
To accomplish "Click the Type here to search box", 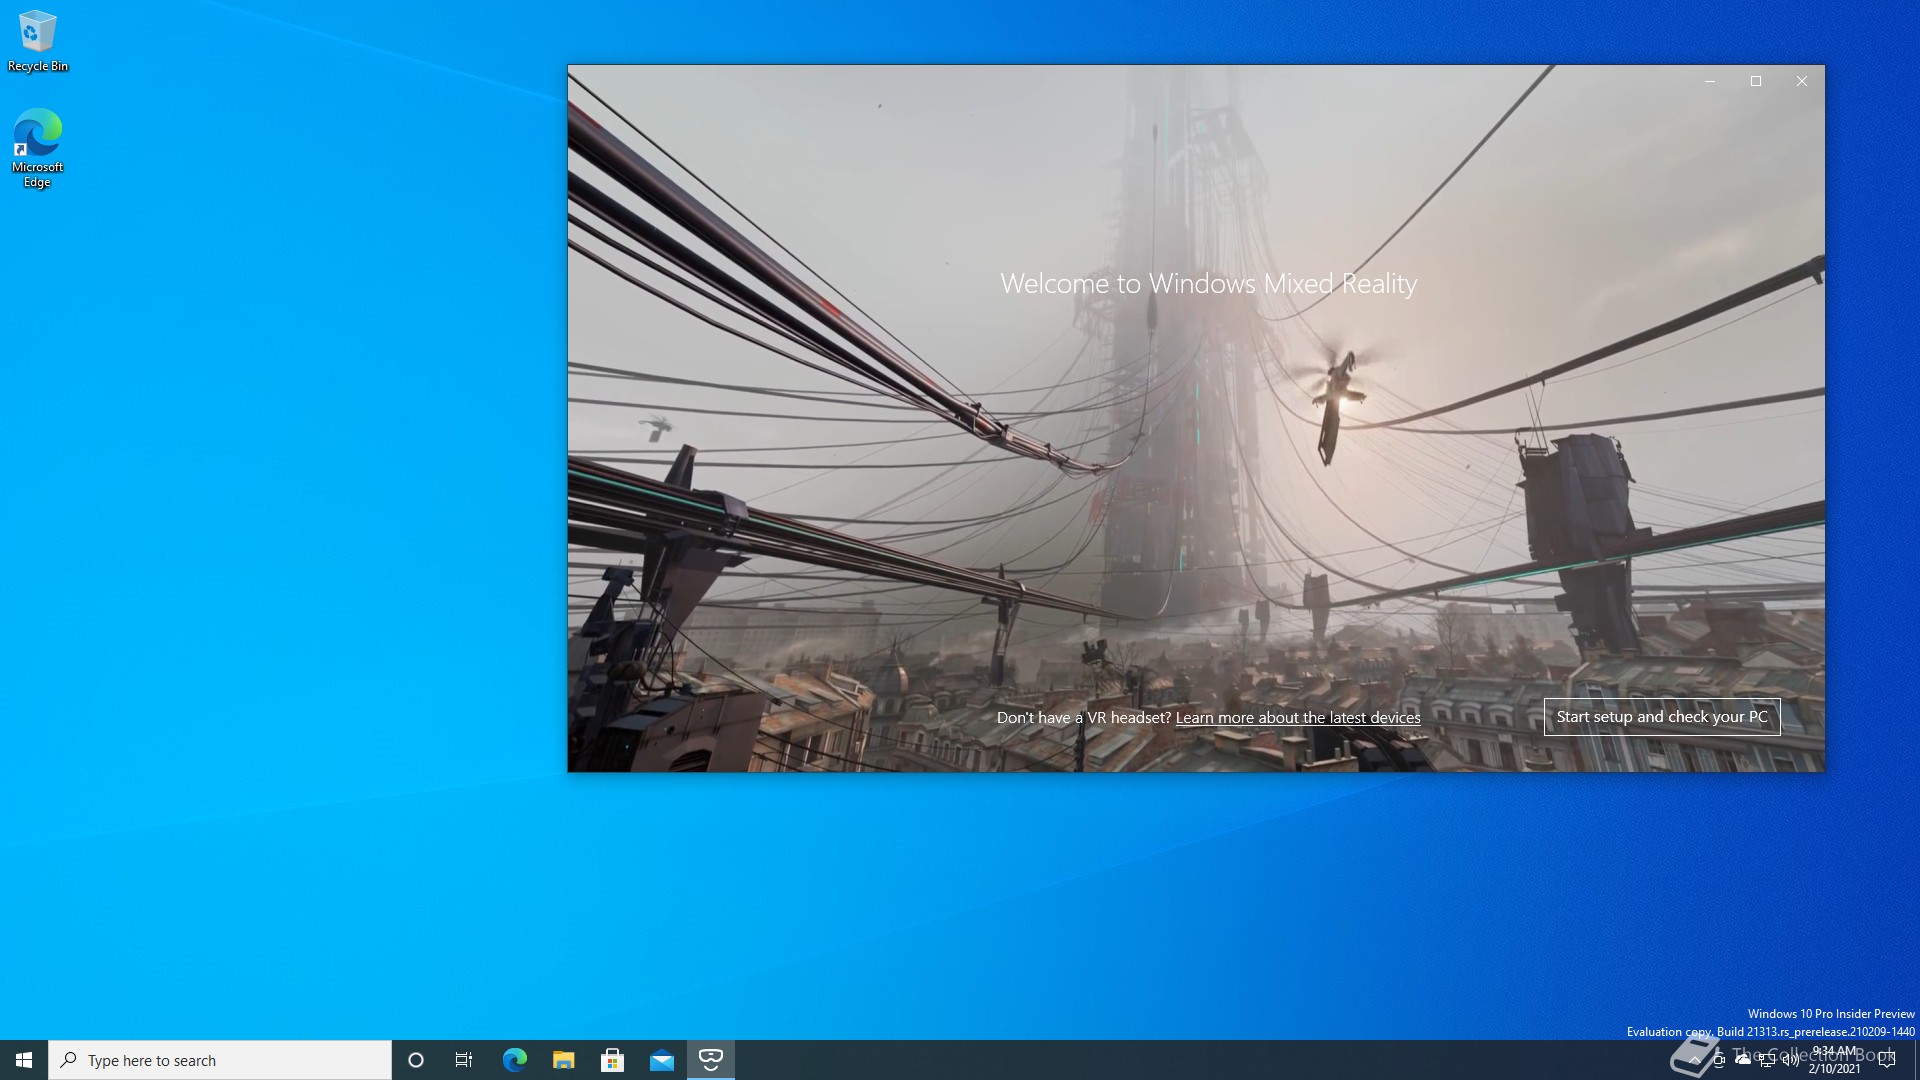I will (x=220, y=1060).
